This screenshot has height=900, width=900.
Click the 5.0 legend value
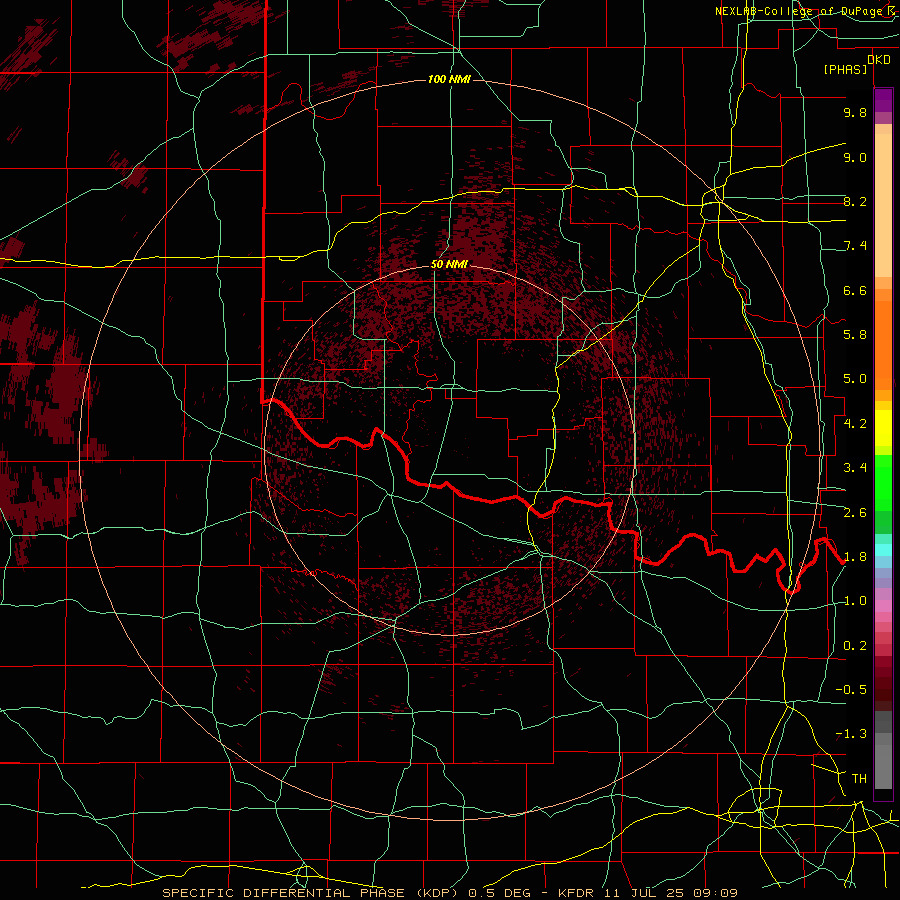[855, 379]
